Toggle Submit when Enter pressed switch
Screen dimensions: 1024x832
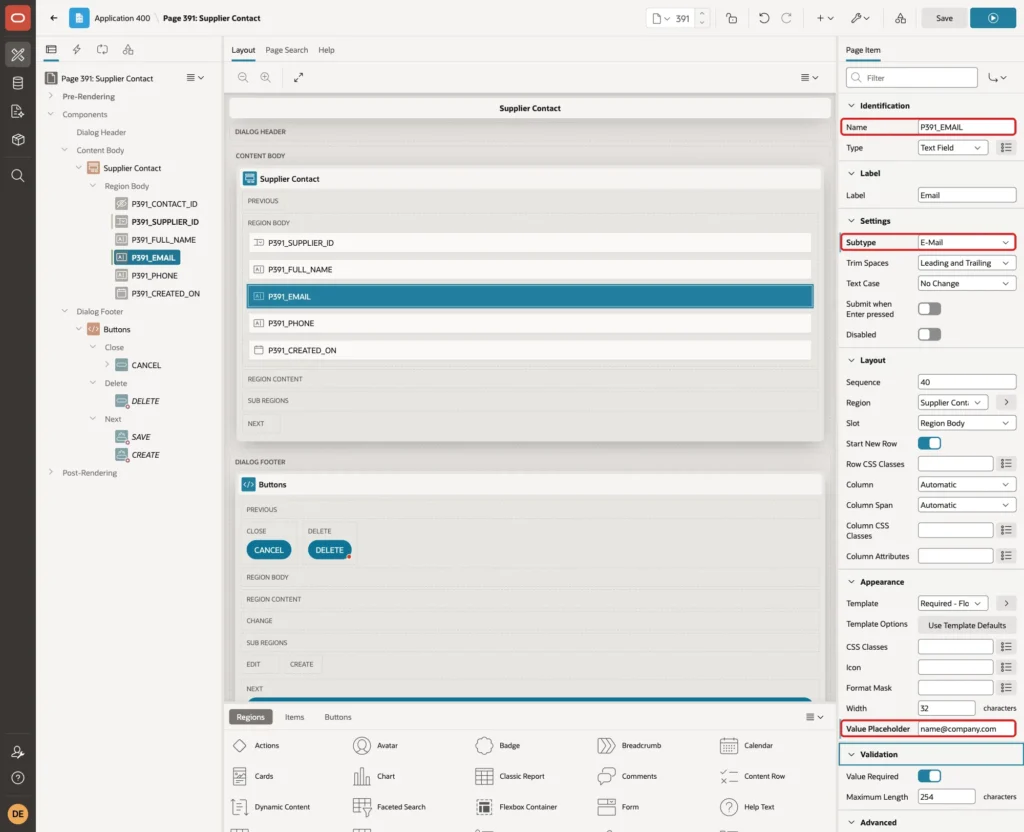929,309
